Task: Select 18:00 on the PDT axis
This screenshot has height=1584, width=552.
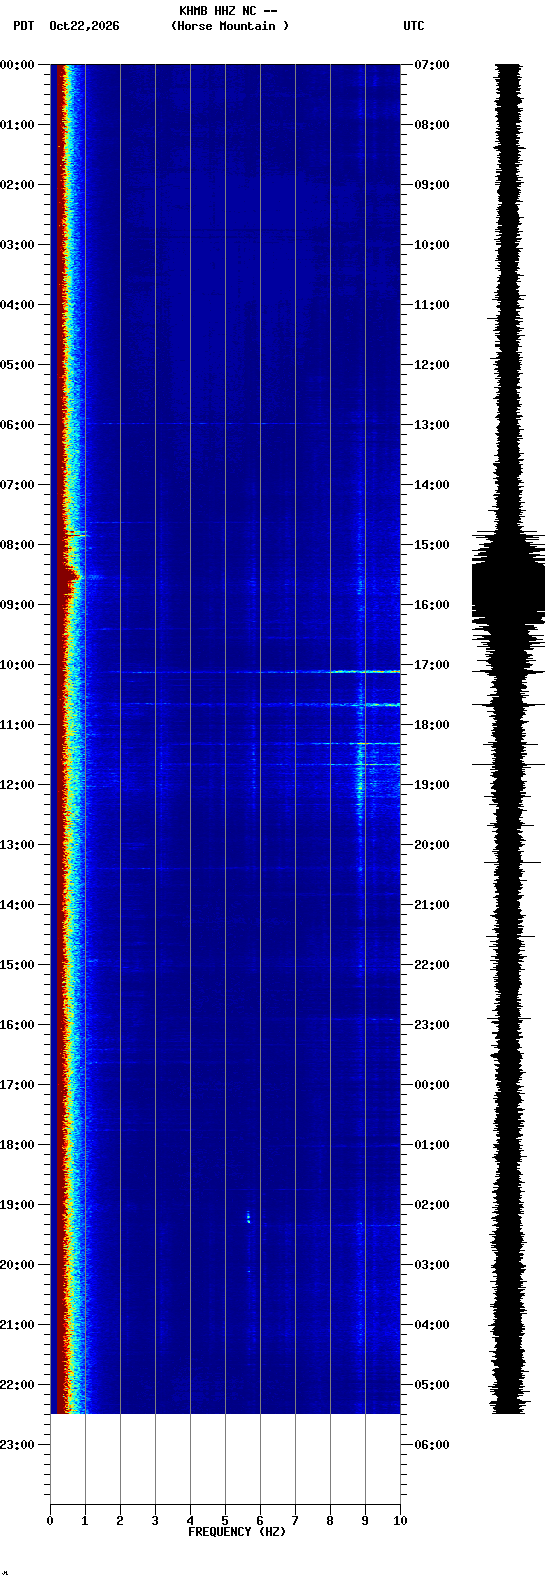Action: click(17, 1145)
